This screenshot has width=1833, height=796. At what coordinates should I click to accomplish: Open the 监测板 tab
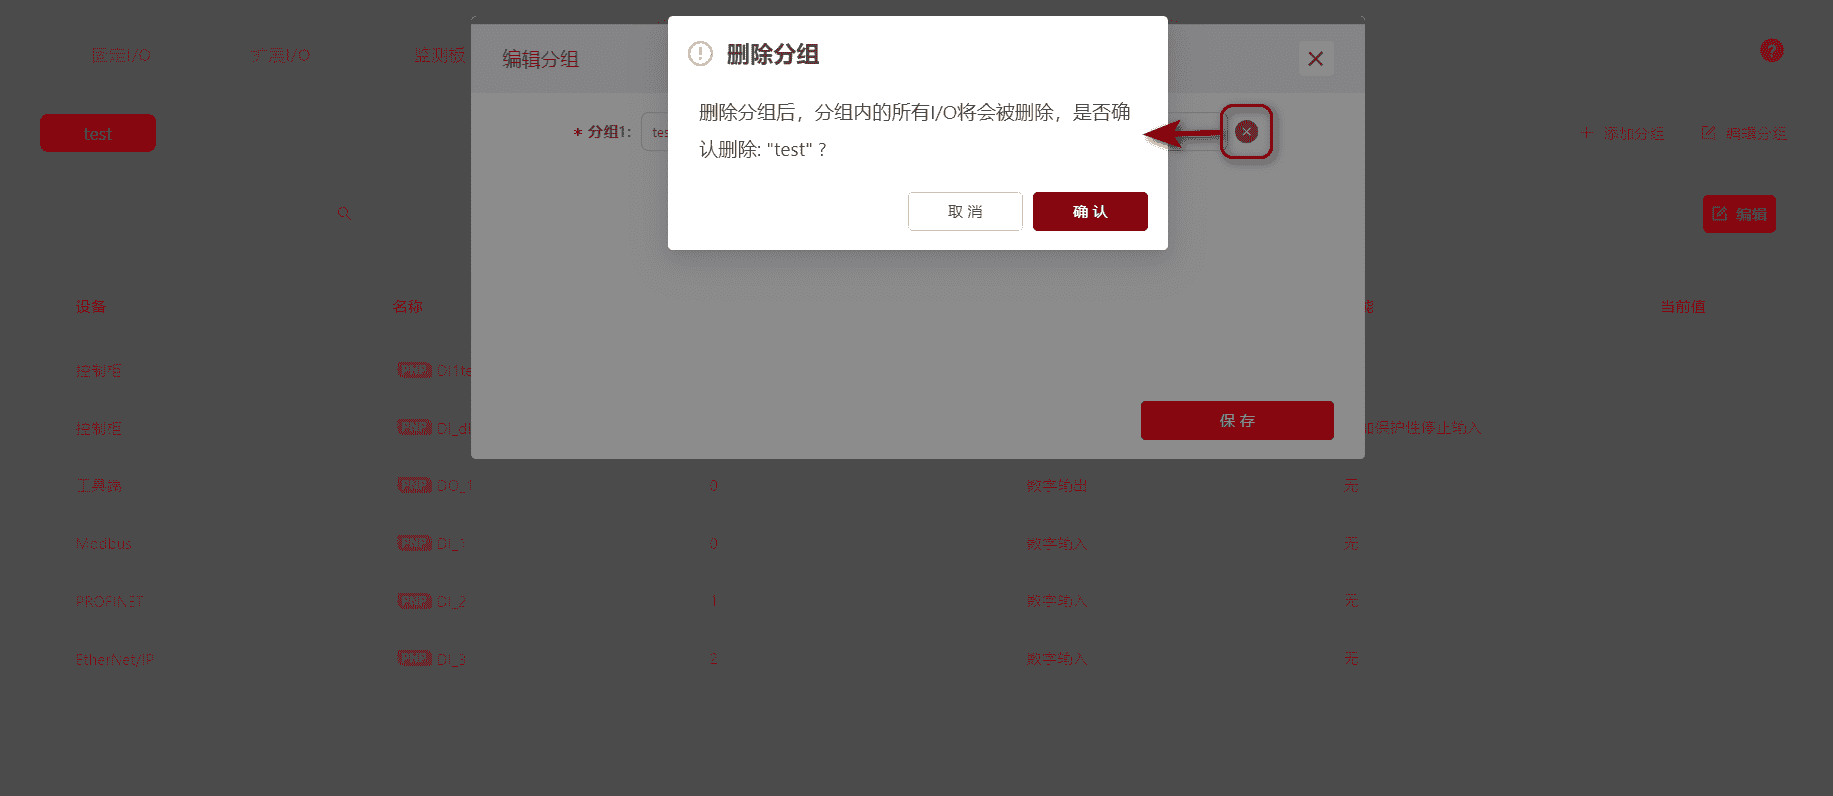tap(440, 55)
